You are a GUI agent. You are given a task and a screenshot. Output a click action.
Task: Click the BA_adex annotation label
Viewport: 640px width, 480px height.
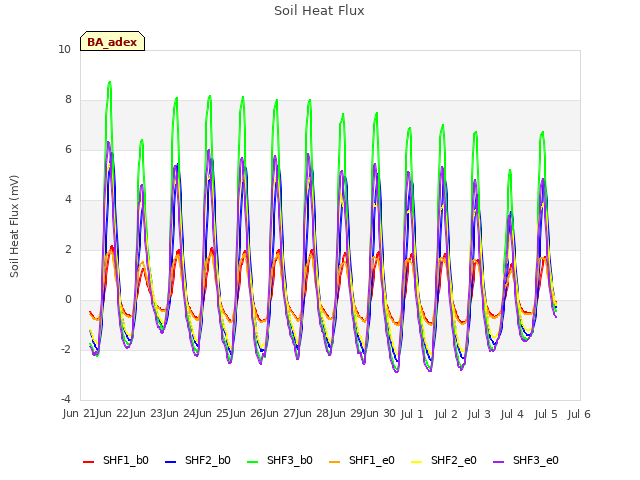coord(112,42)
